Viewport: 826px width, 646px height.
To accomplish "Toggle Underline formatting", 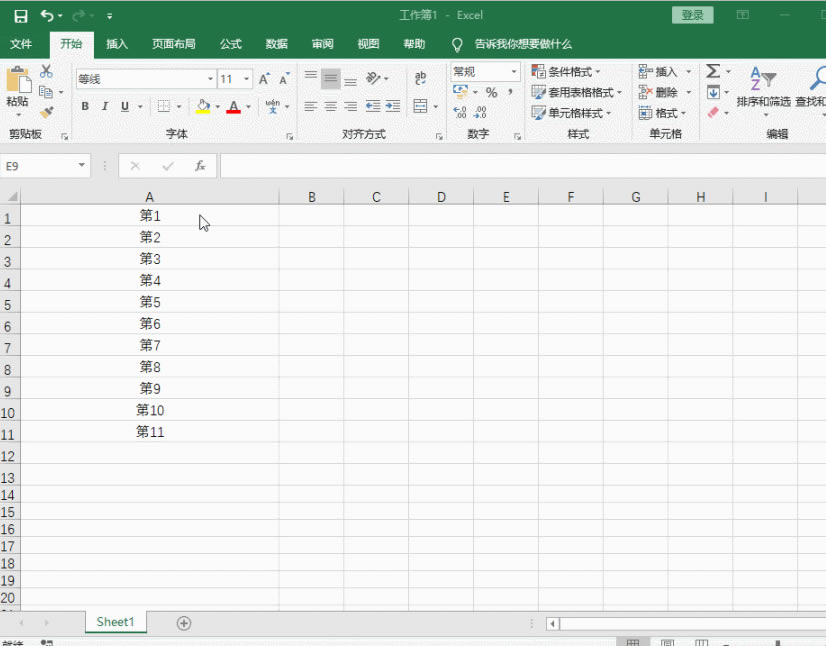I will pyautogui.click(x=124, y=106).
